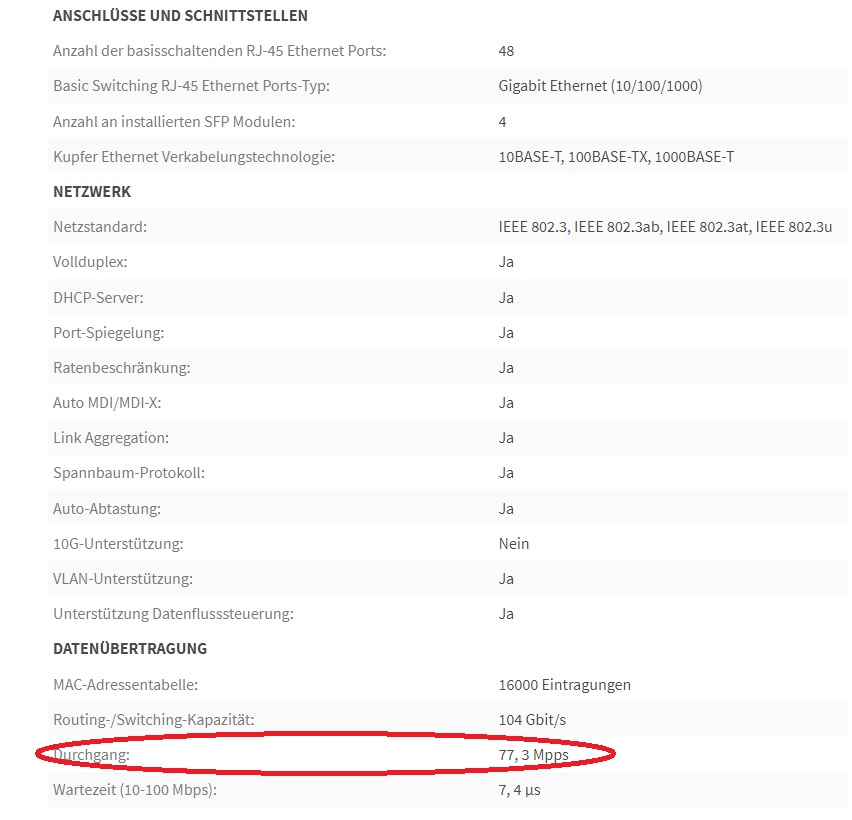The height and width of the screenshot is (820, 852).
Task: Select the NETZWERK section heading
Action: click(x=92, y=192)
